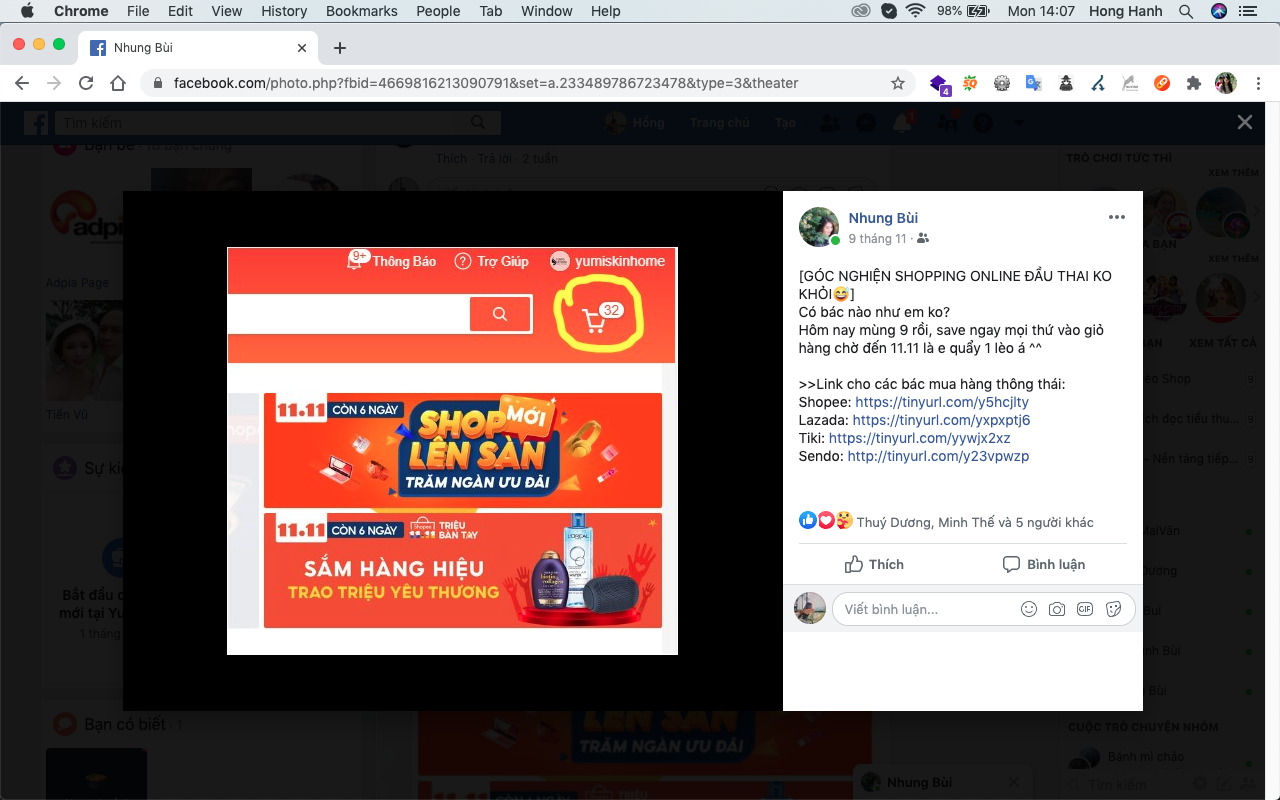Open the gear extension icon

pos(1002,83)
